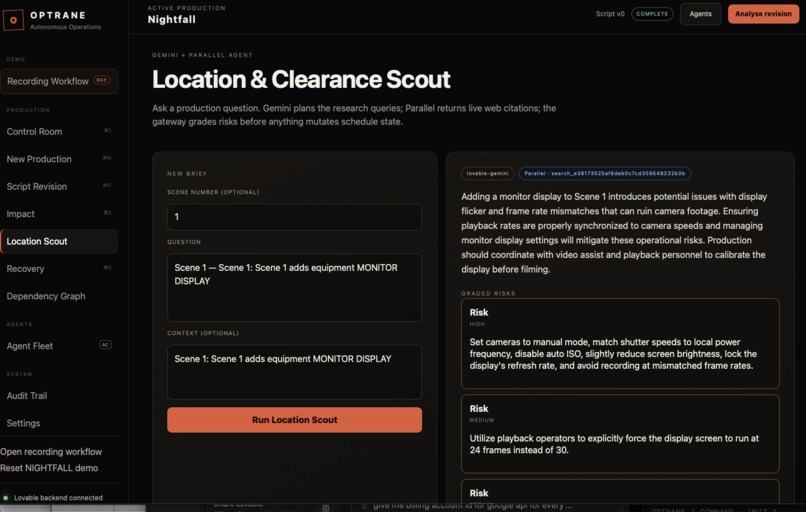Go to New Production page
Viewport: 806px width, 512px height.
59,159
